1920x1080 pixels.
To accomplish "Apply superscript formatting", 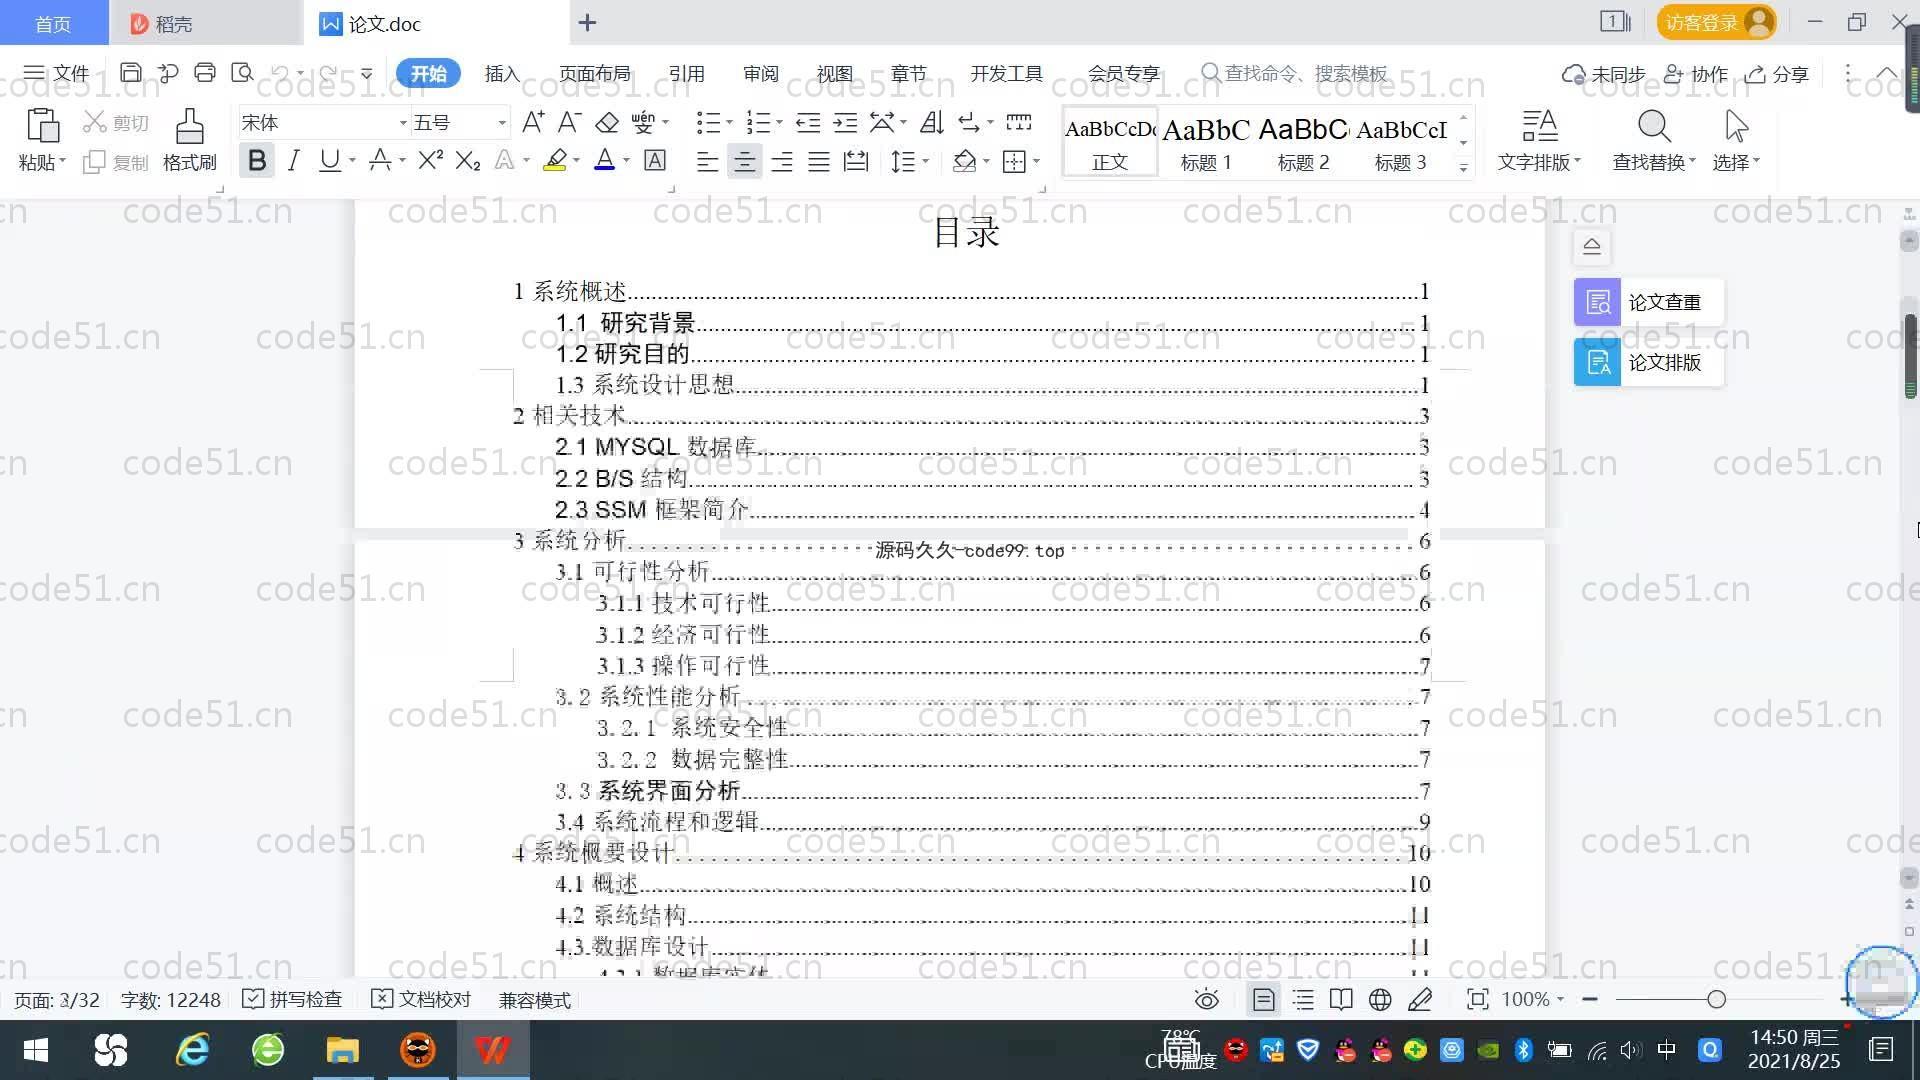I will (431, 160).
